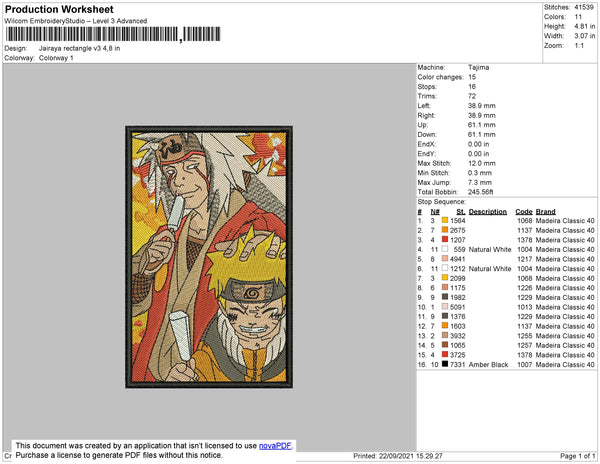Select red swatch of stop 3 (1207)
Viewport: 600px width, 464px height.
pos(445,239)
